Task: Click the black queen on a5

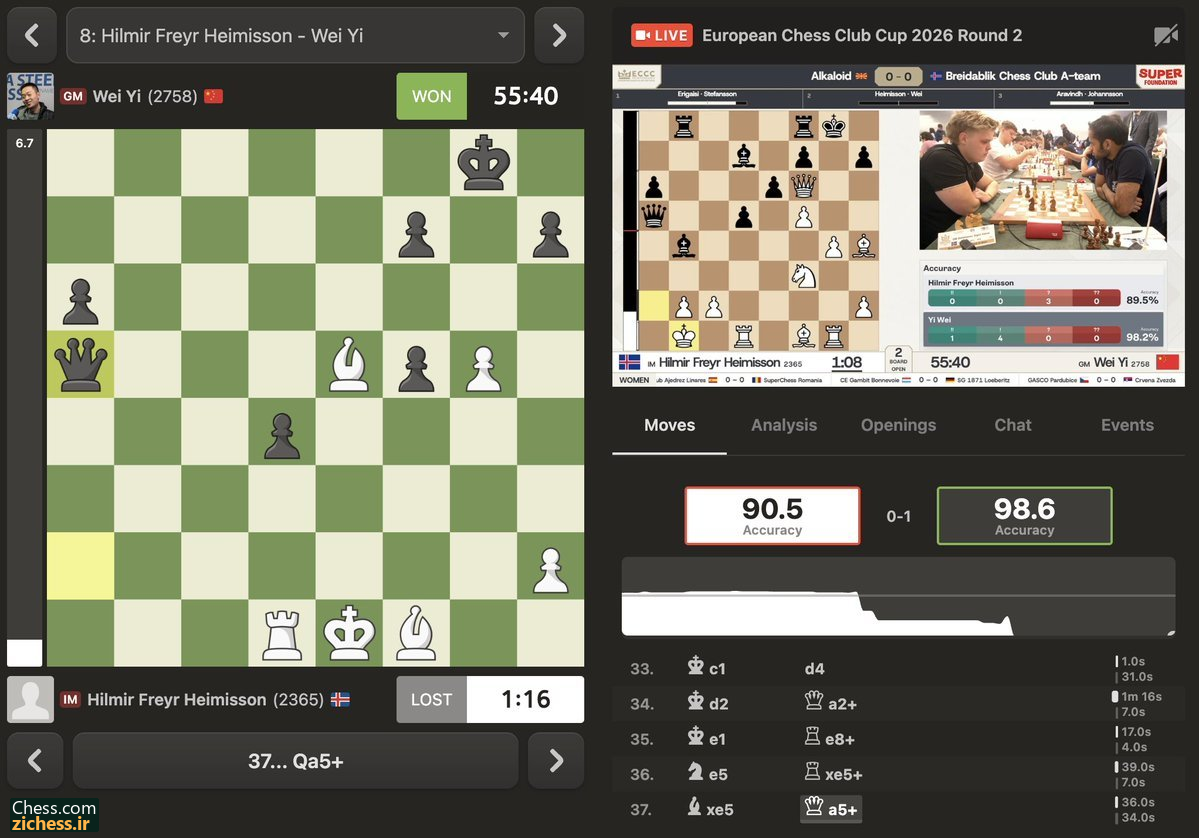Action: click(80, 364)
